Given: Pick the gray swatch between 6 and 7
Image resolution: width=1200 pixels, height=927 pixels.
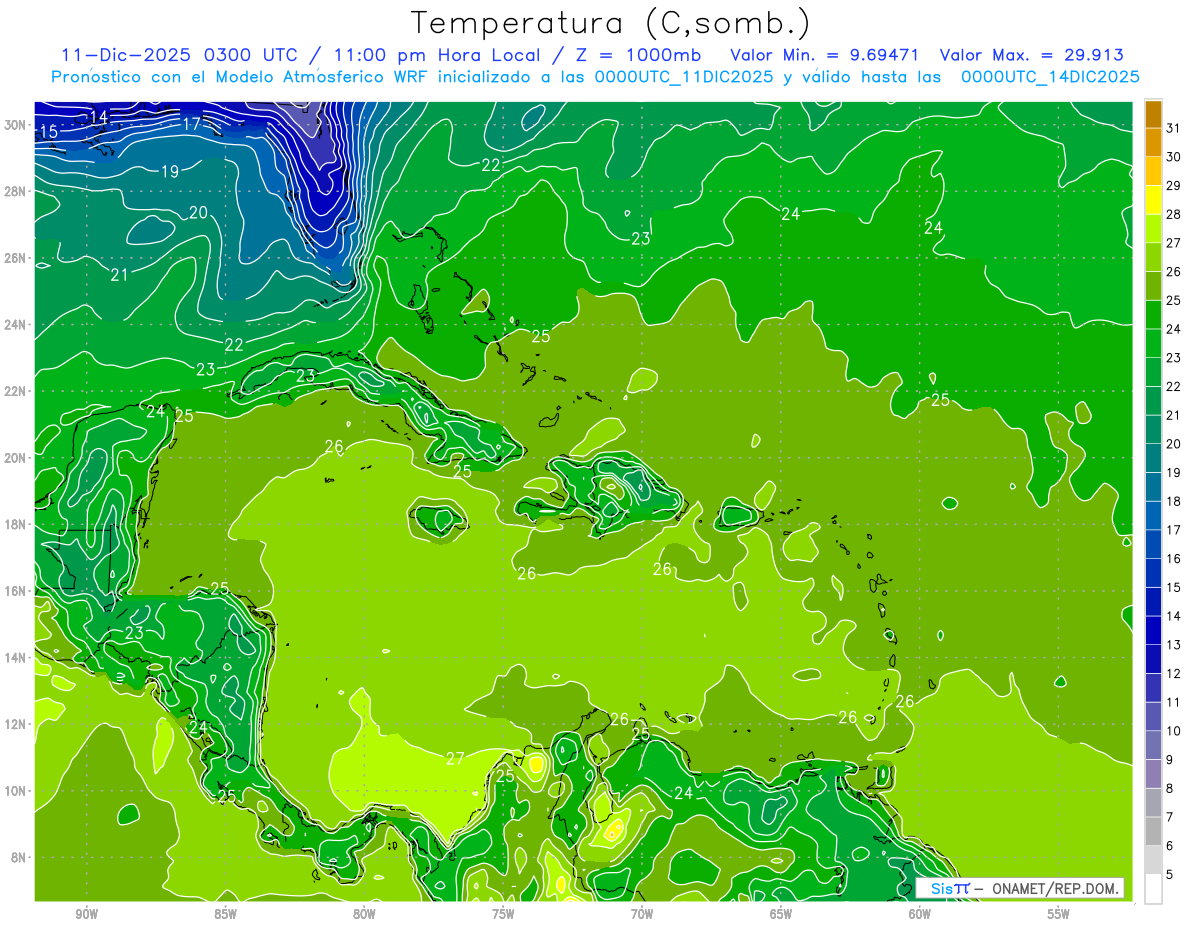Looking at the screenshot, I should coord(1153,831).
